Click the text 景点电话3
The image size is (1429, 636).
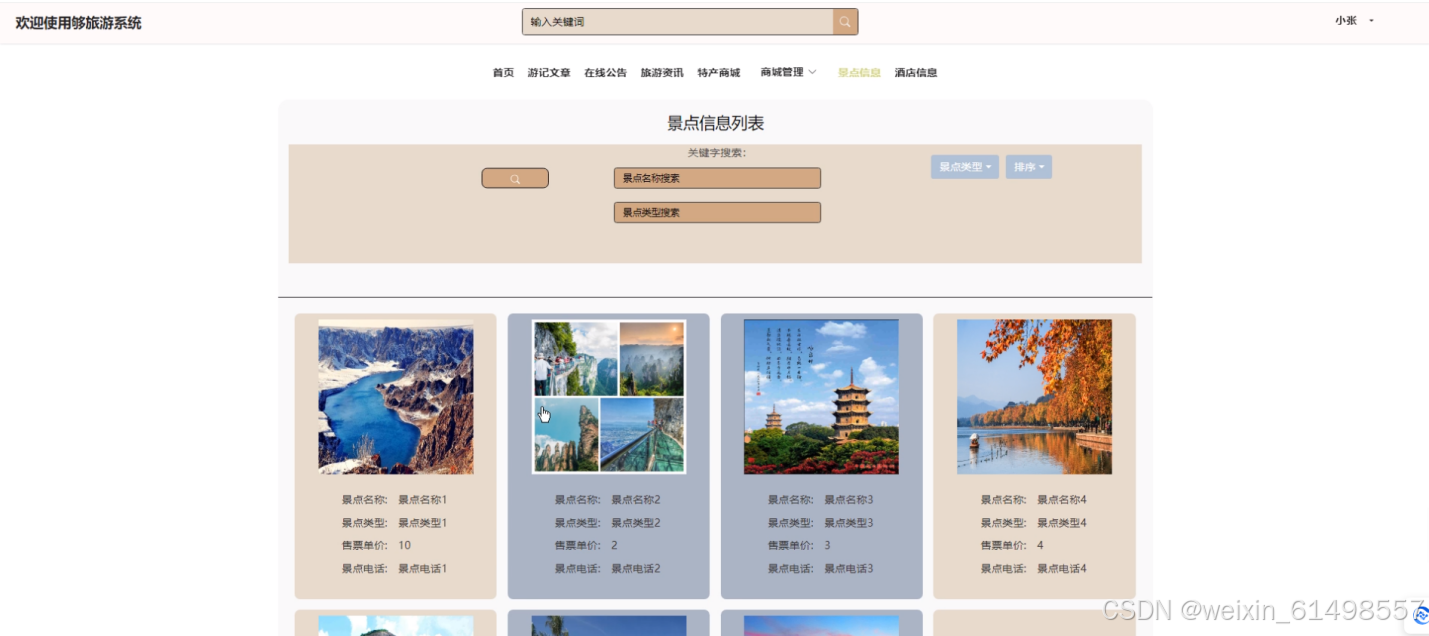[x=849, y=569]
